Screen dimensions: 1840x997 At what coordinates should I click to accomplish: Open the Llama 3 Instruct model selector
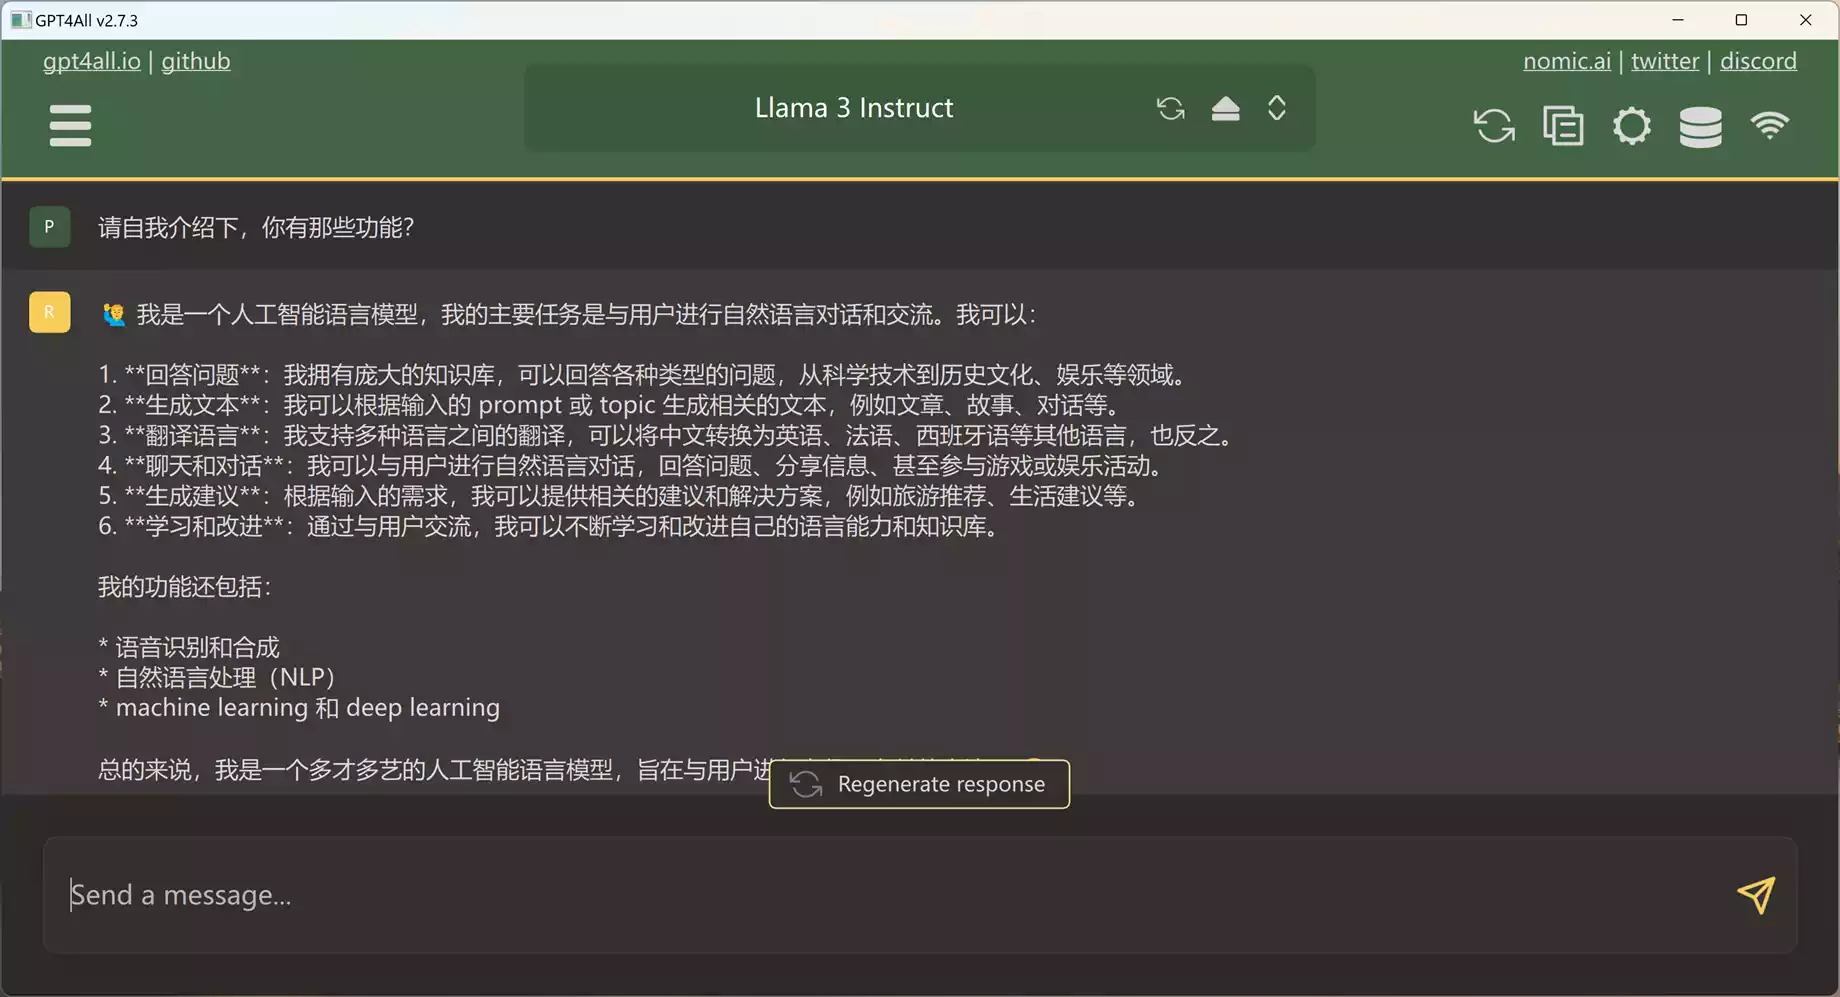click(x=853, y=108)
